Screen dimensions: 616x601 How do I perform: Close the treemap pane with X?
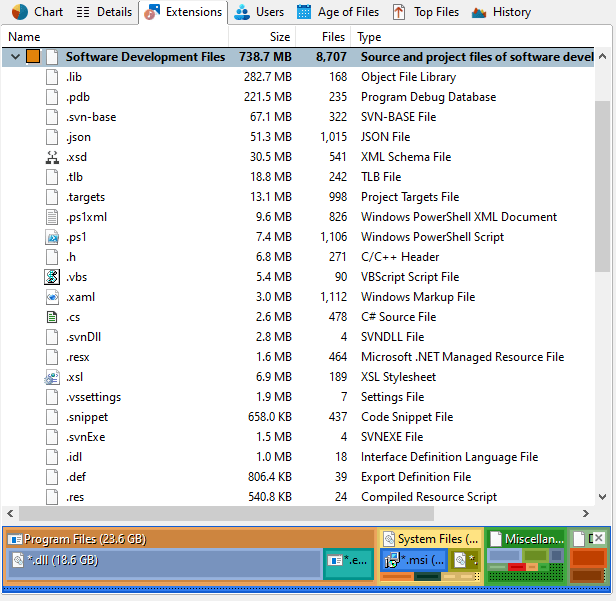599,538
